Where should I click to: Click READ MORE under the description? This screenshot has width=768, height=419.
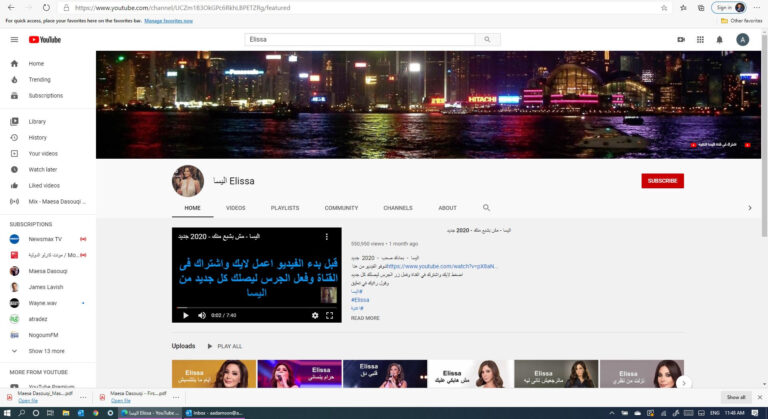(365, 318)
